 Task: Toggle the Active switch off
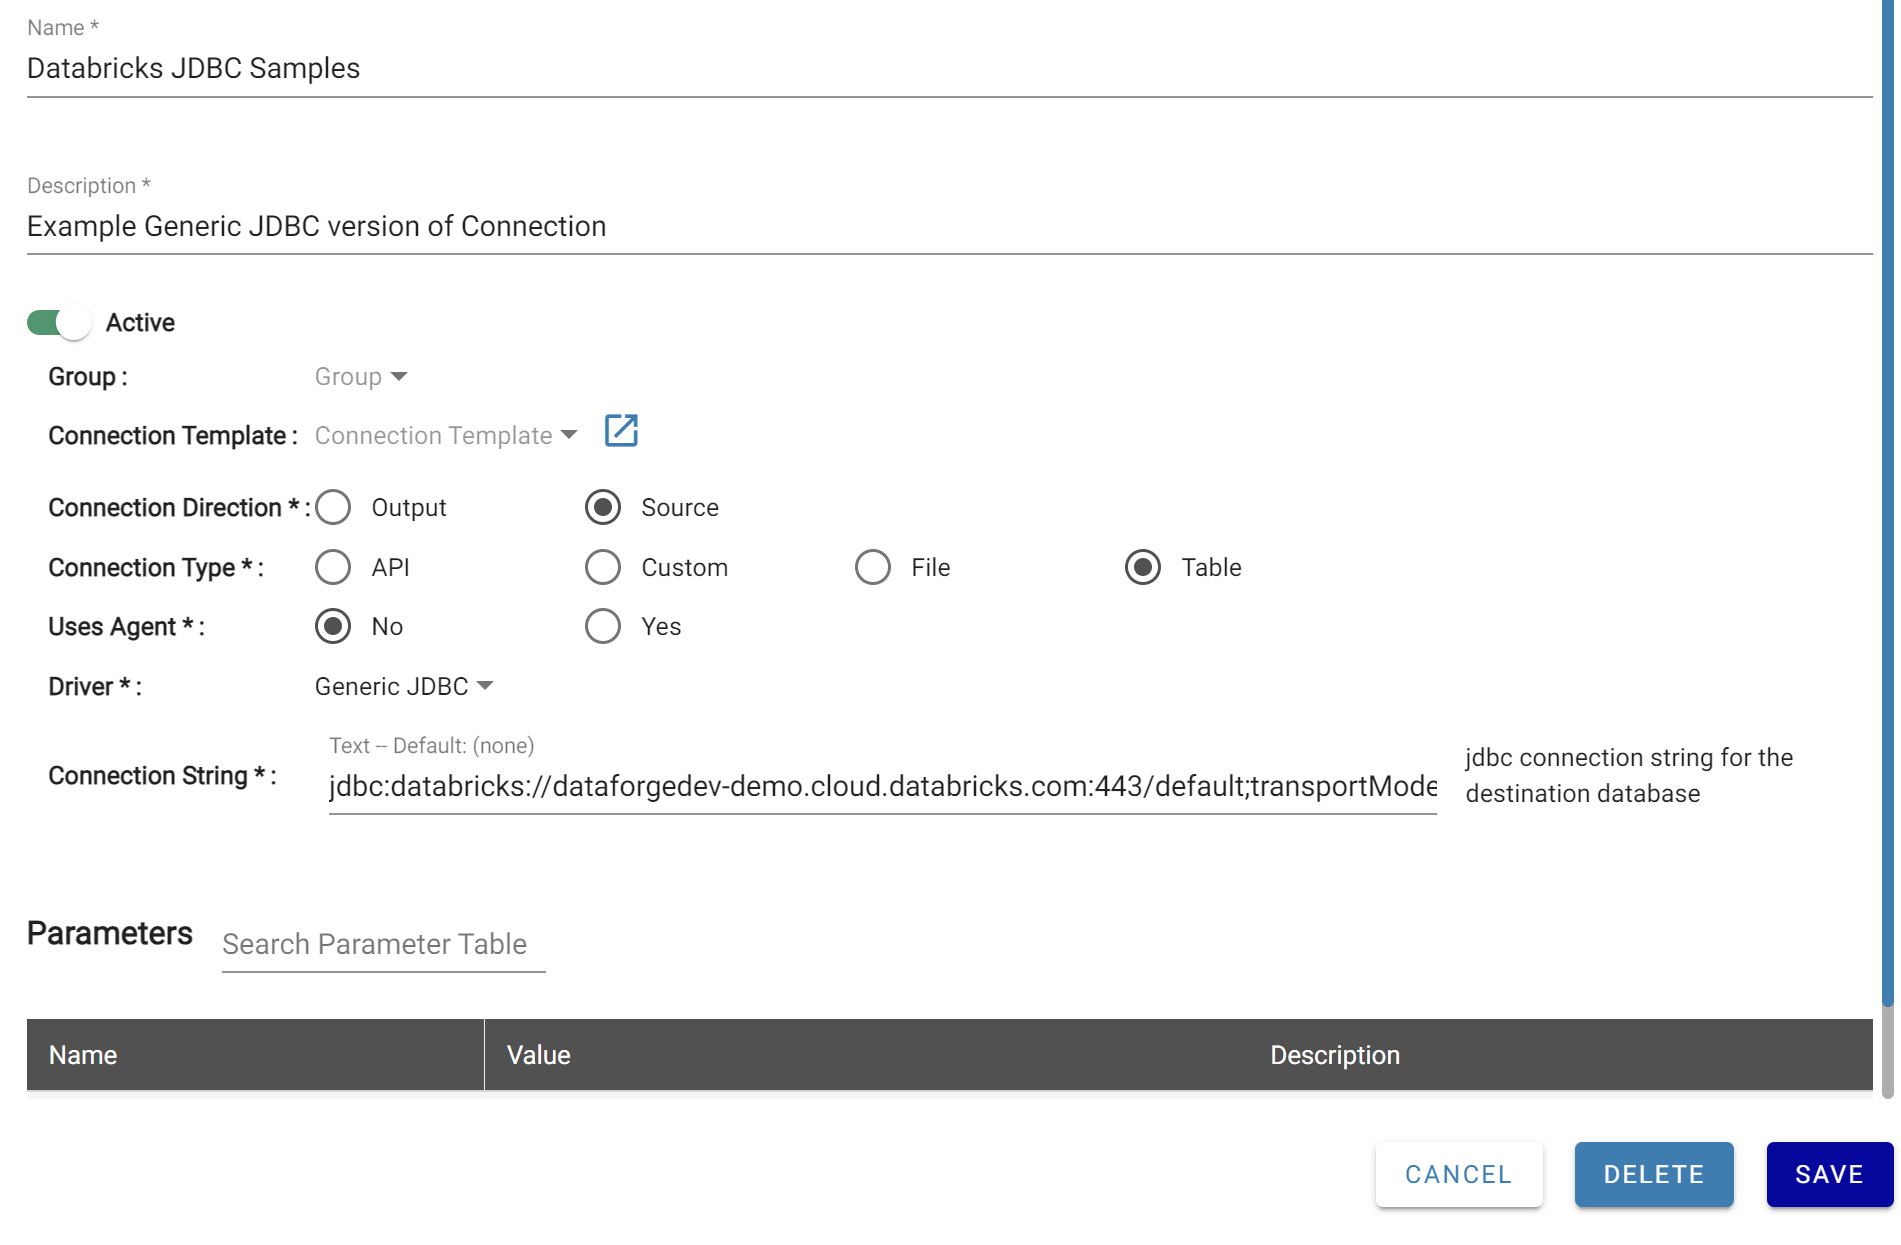click(x=59, y=323)
